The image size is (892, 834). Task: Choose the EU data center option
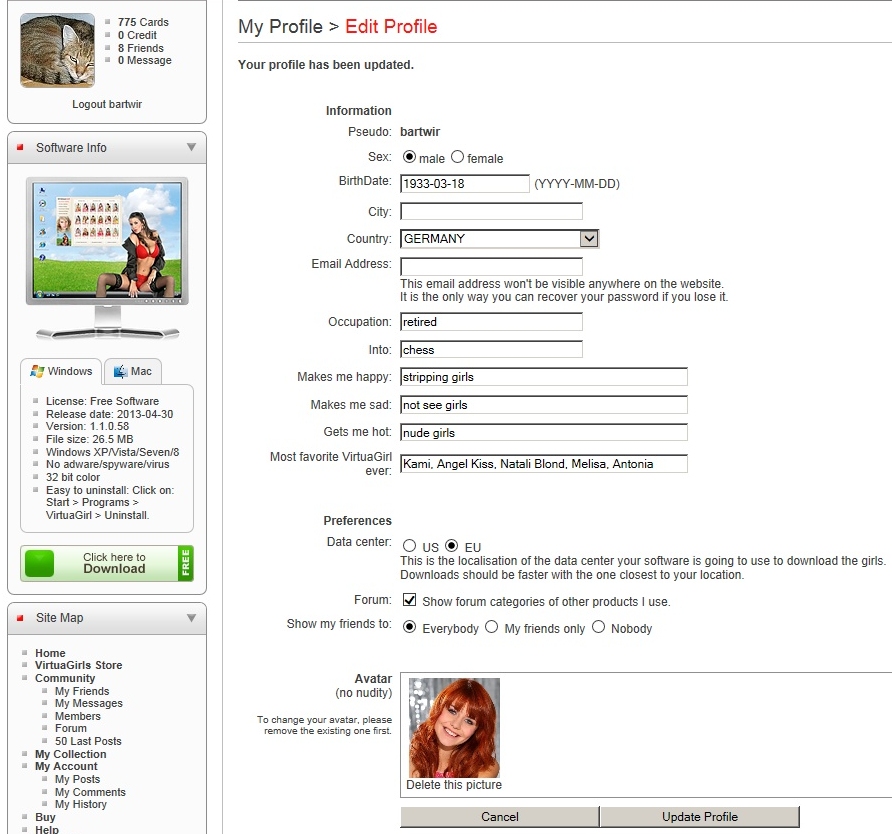point(451,546)
